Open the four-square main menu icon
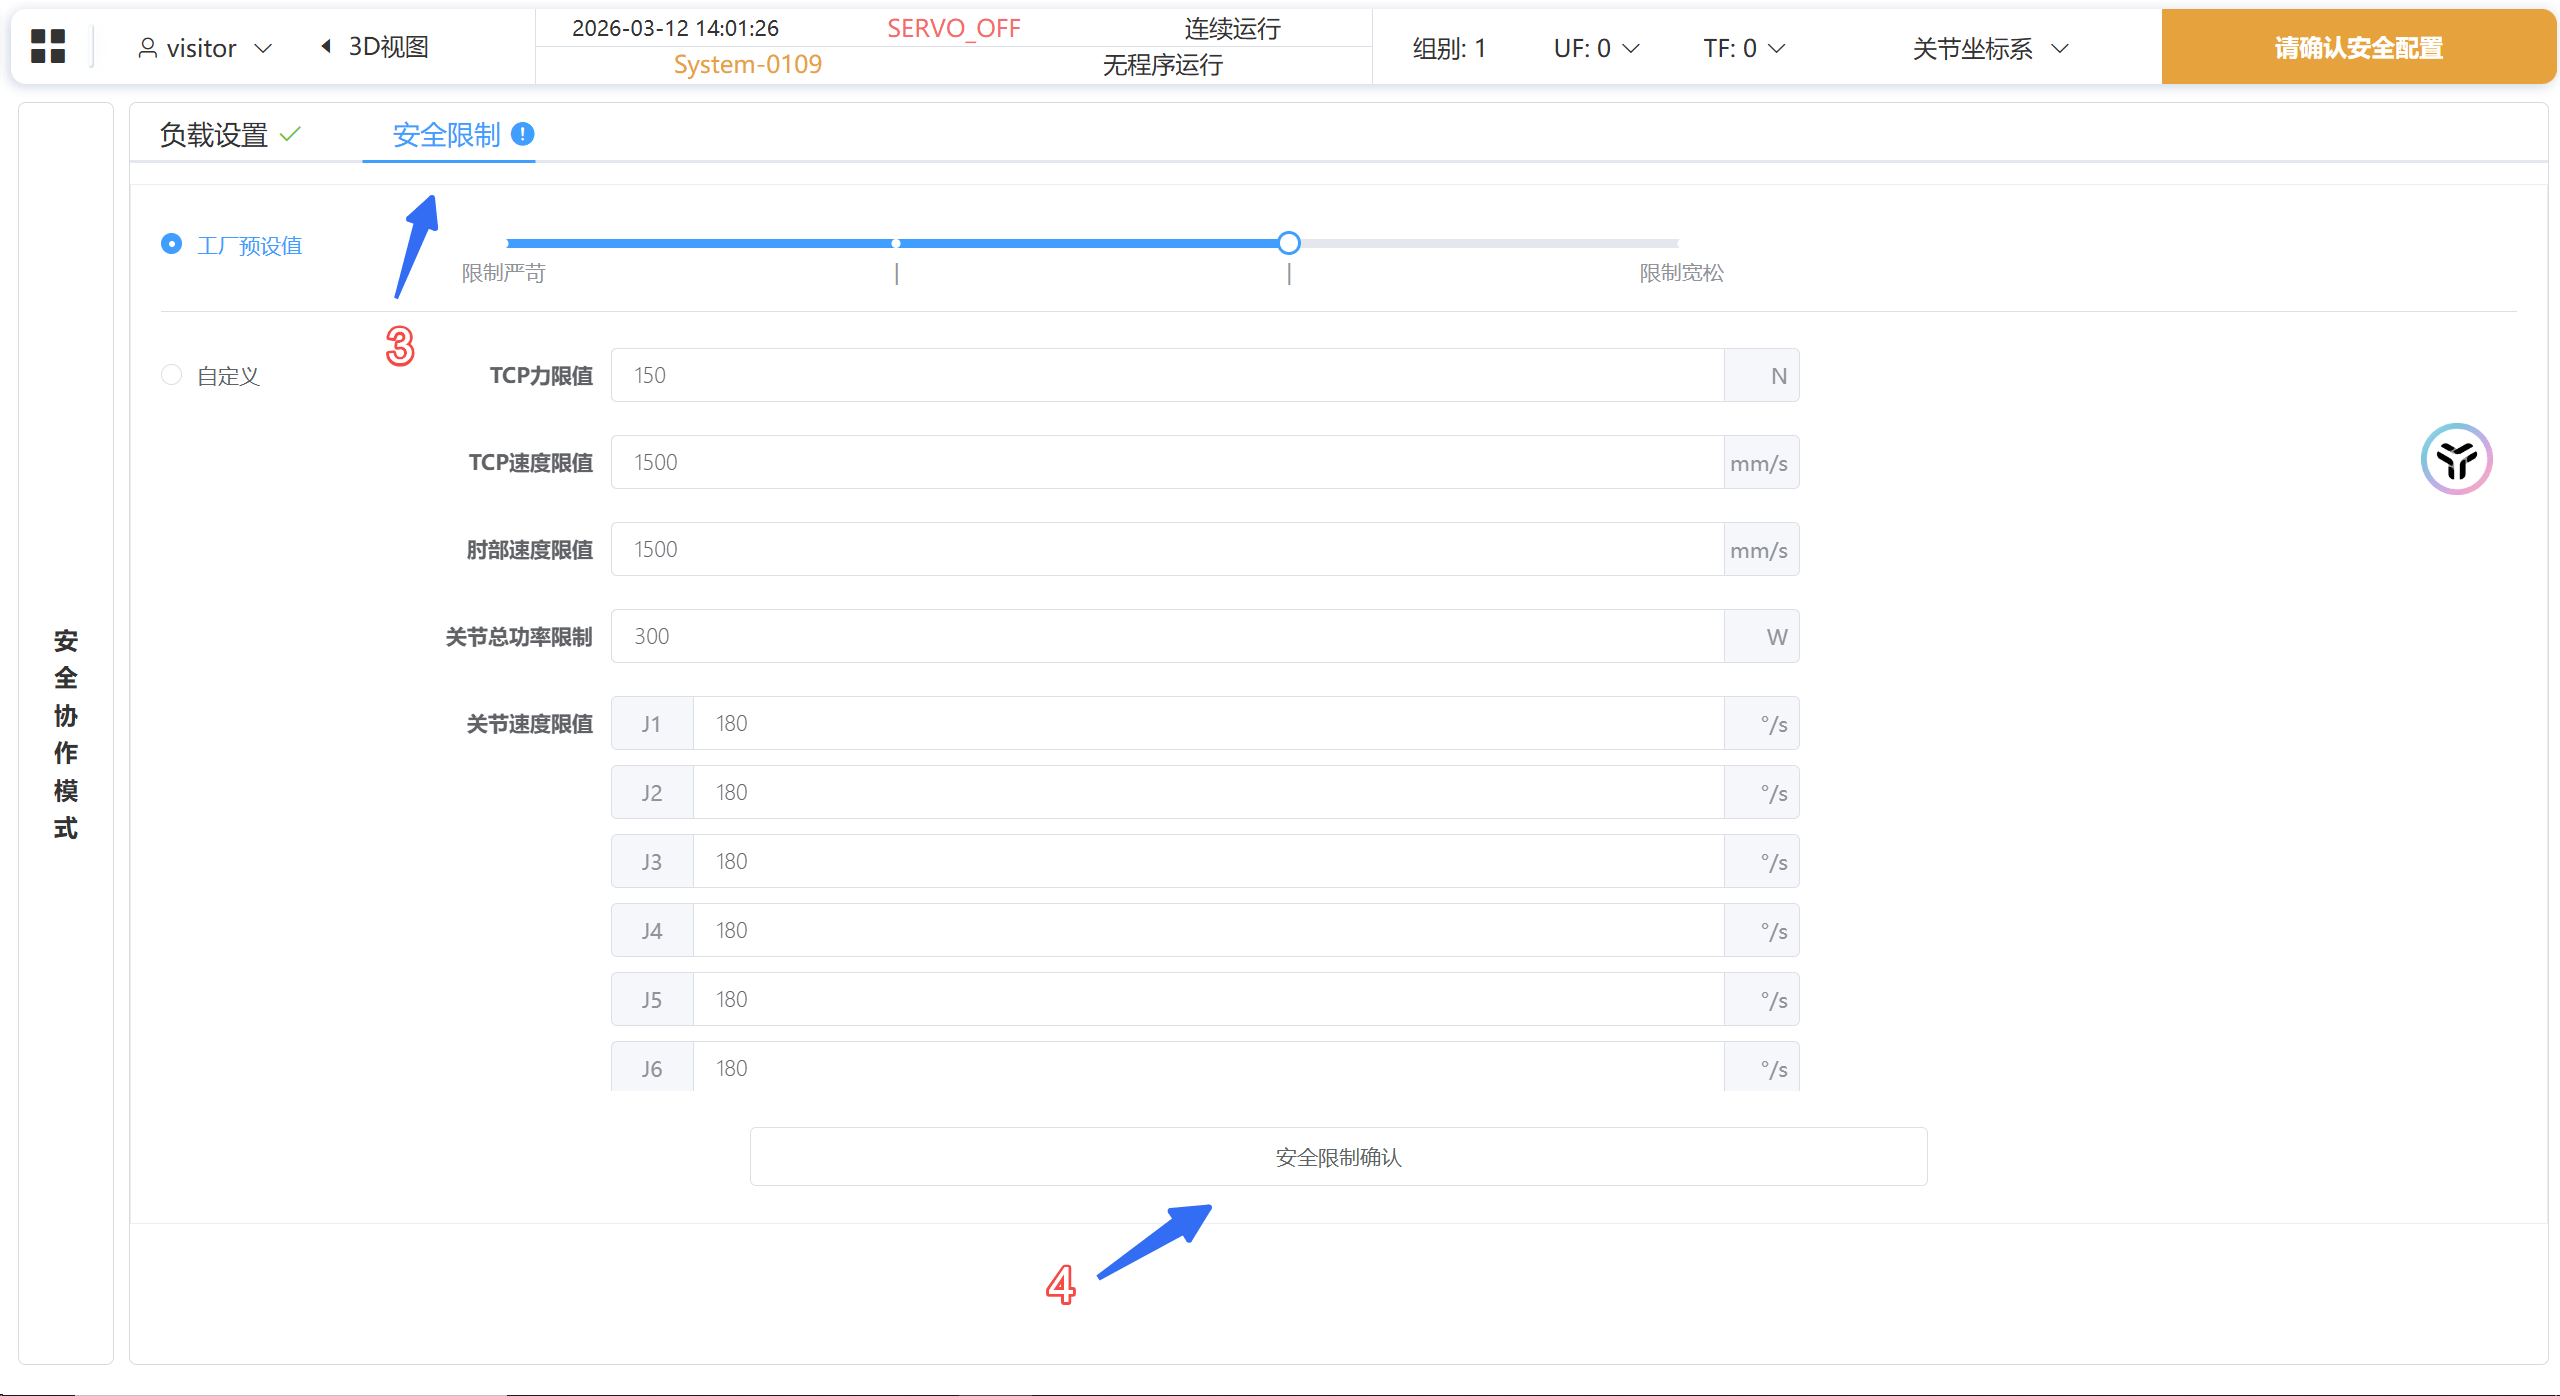Screen dimensions: 2560x1396 point(48,47)
